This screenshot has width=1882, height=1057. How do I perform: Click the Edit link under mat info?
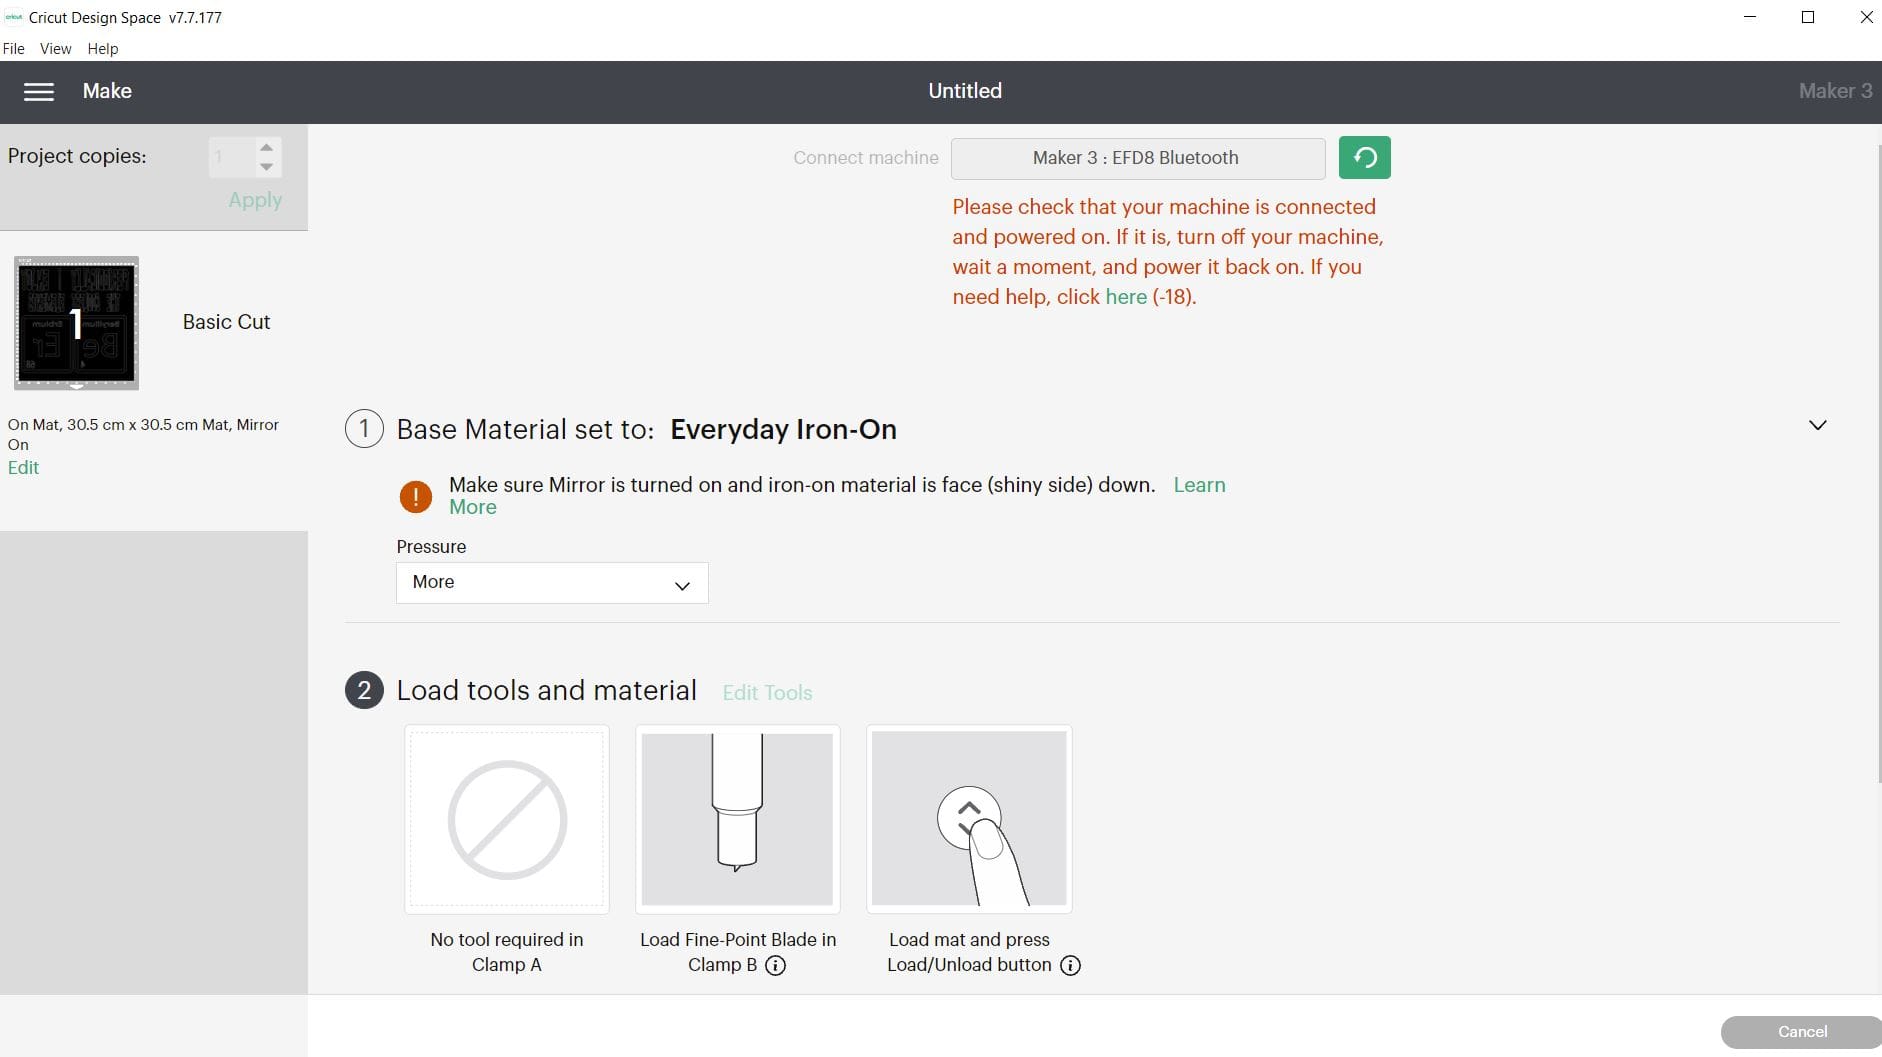pos(23,468)
